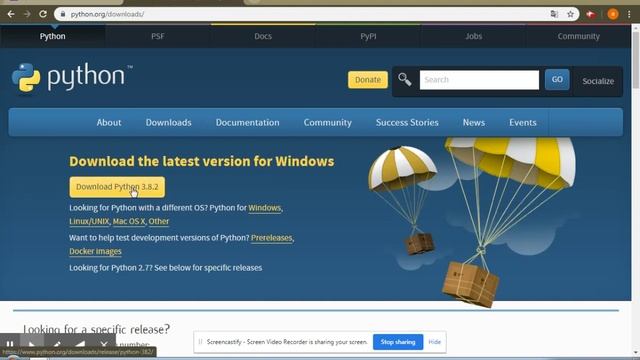Click Download Python 3.8.2 button
This screenshot has width=640, height=360.
117,187
